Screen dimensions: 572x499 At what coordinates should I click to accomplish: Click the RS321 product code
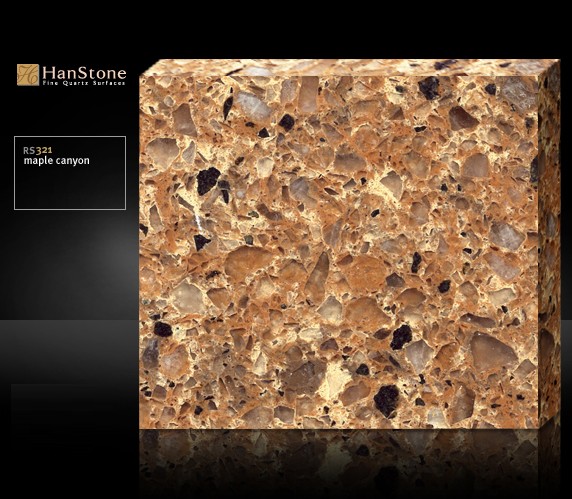(x=38, y=150)
